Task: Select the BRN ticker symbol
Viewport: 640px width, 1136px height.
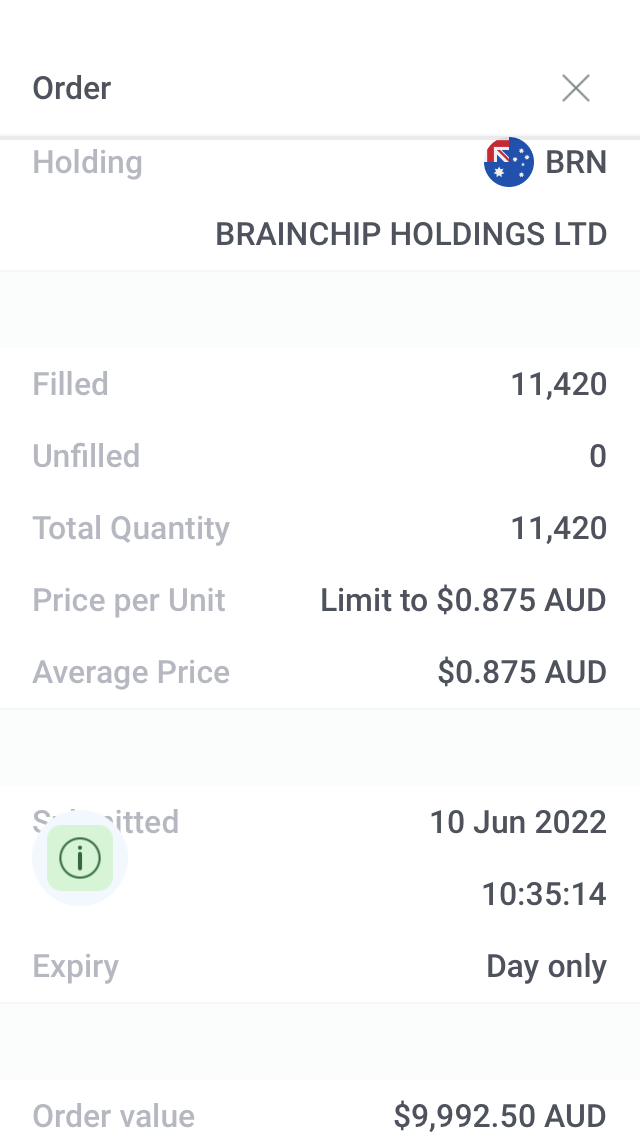Action: click(x=576, y=162)
